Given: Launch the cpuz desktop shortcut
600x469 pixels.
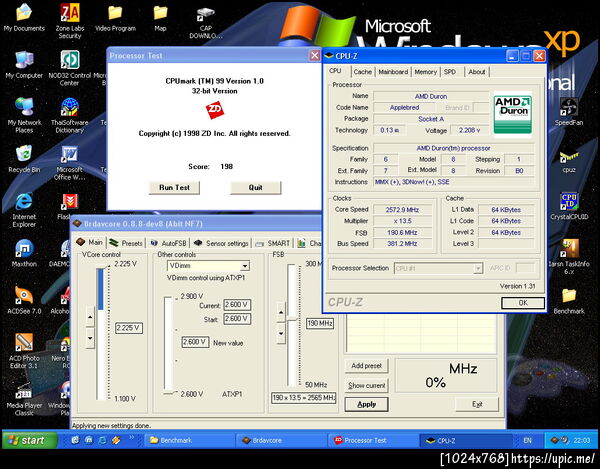Looking at the screenshot, I should 569,161.
